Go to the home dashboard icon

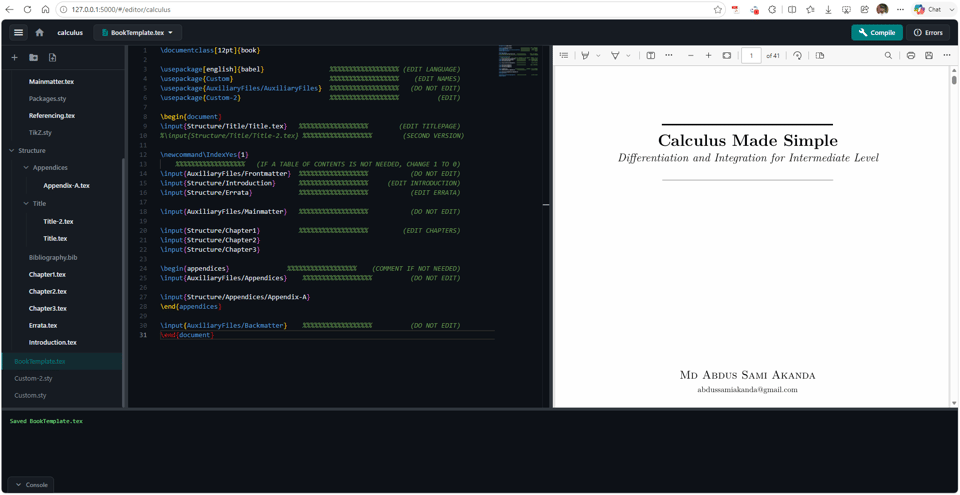(x=40, y=32)
